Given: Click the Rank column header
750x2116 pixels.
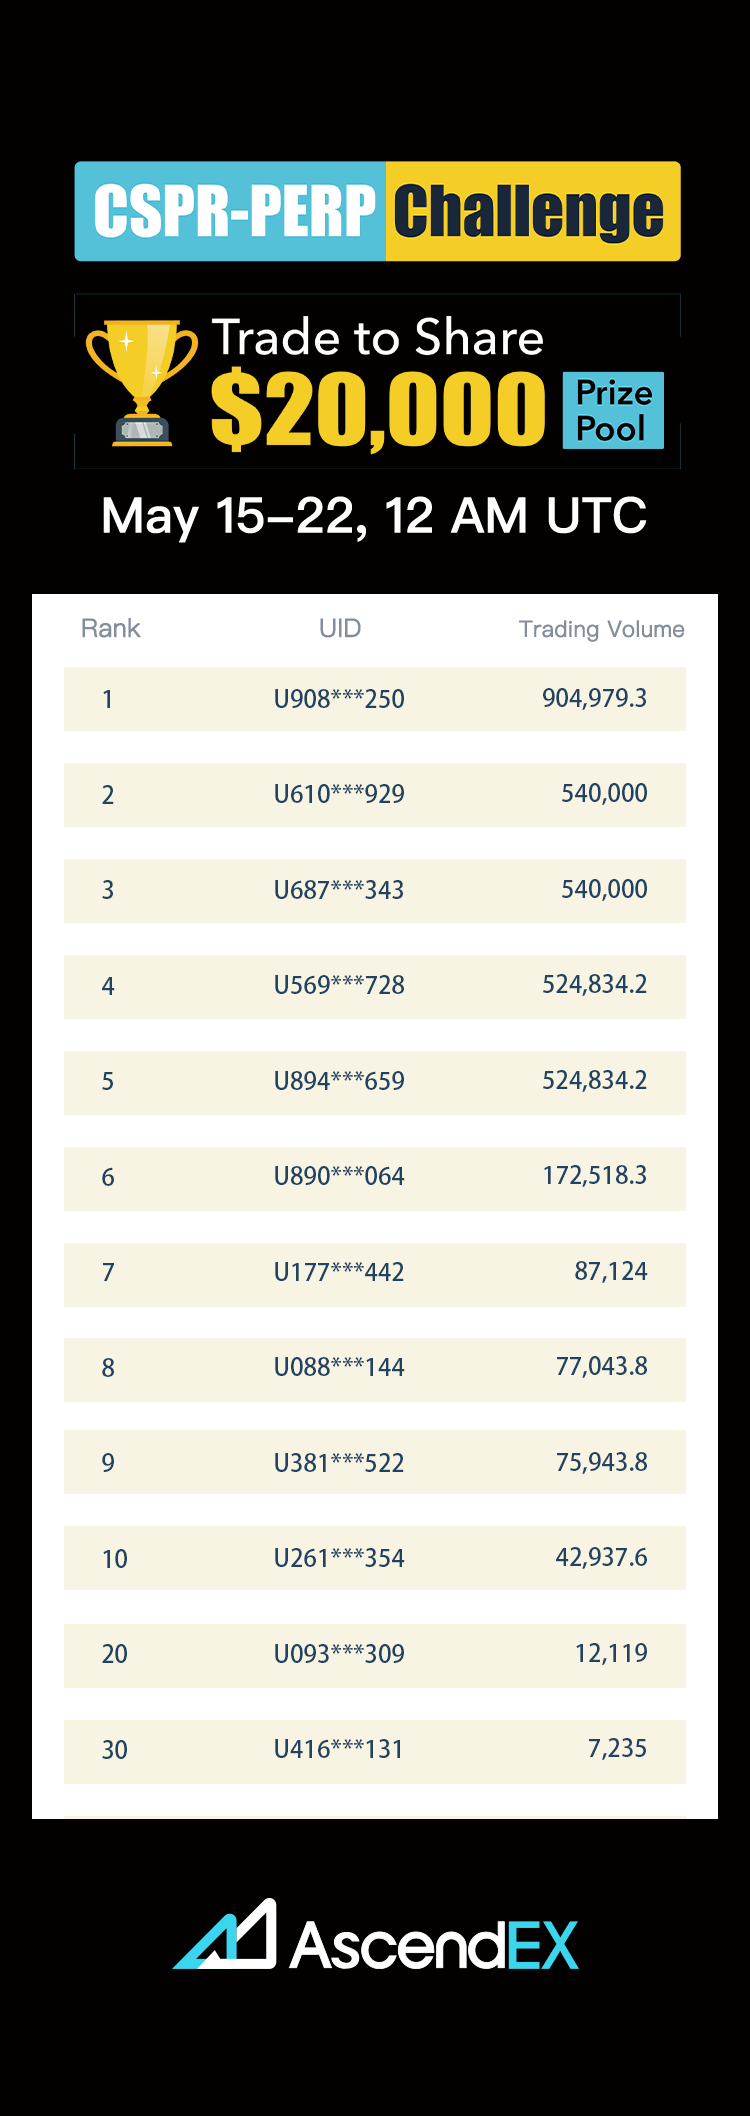Looking at the screenshot, I should [110, 629].
